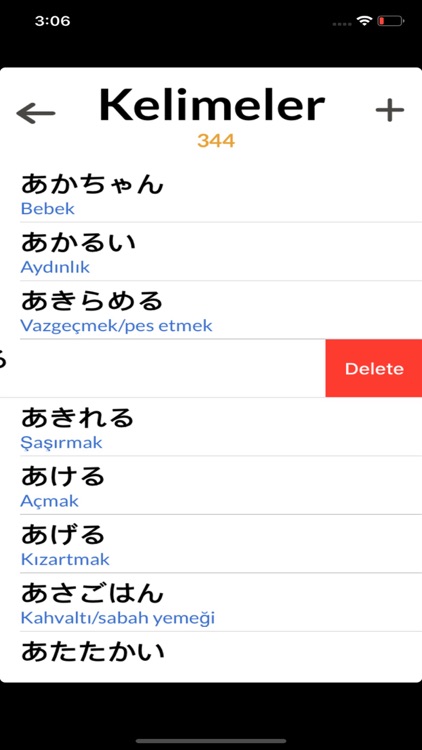
Task: Tap the 3:06 clock in status bar
Action: [52, 21]
